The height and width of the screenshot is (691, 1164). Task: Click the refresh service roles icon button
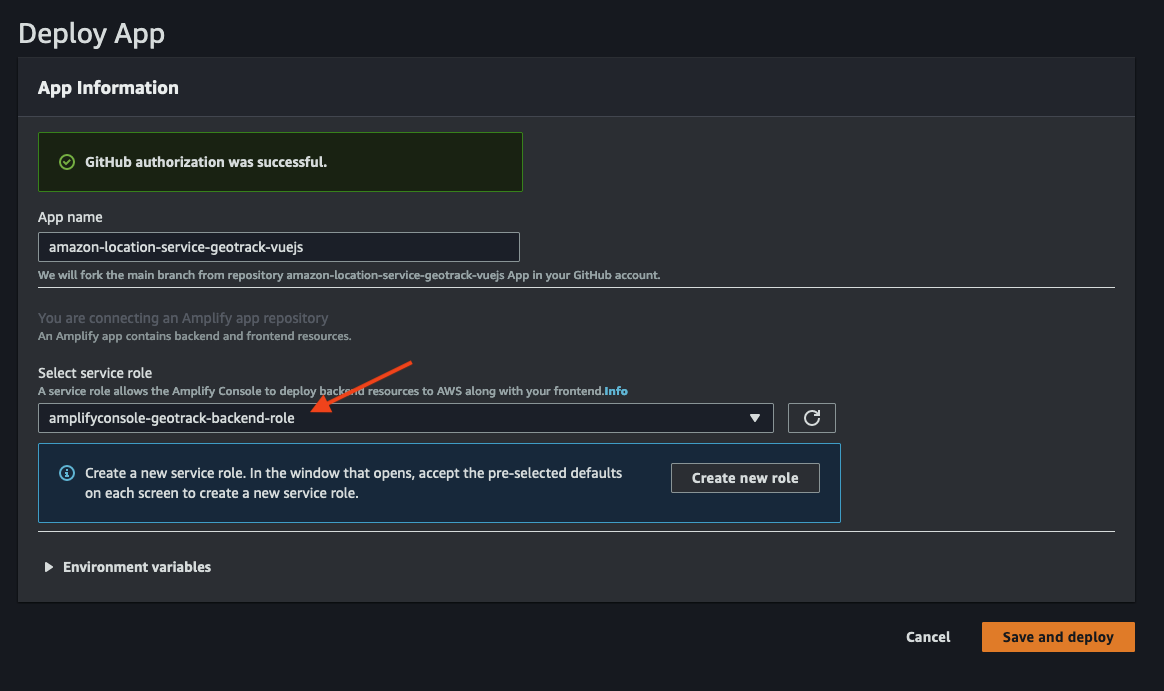pyautogui.click(x=811, y=418)
